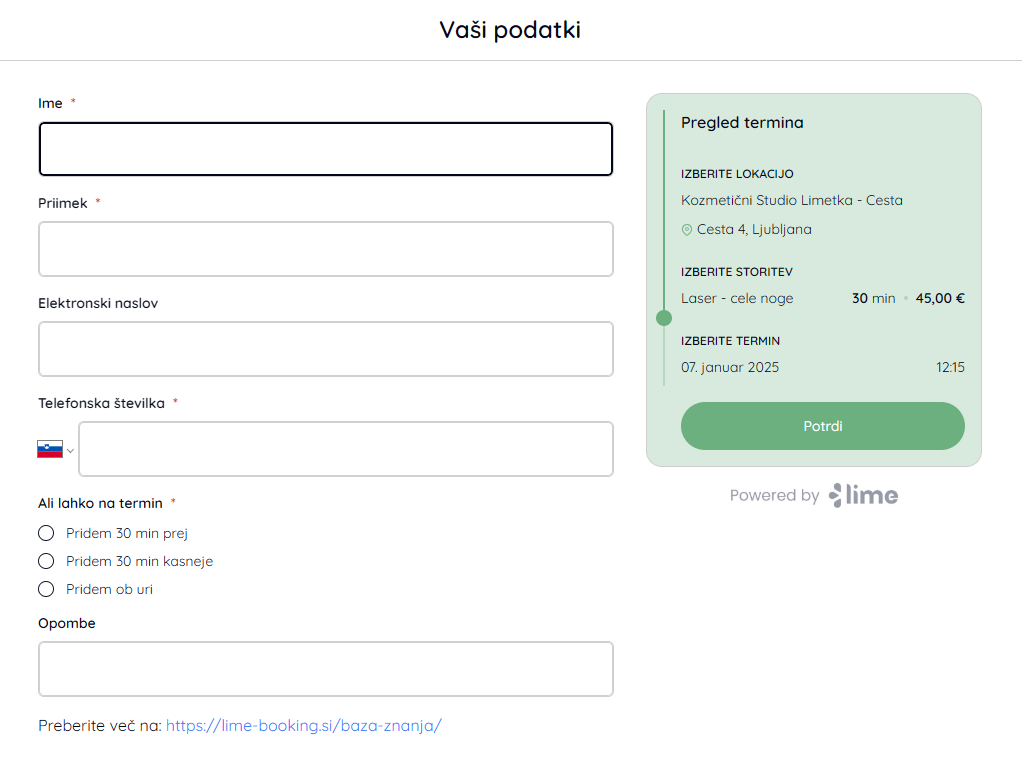Focus the Ime input field
The image size is (1022, 779).
click(326, 149)
